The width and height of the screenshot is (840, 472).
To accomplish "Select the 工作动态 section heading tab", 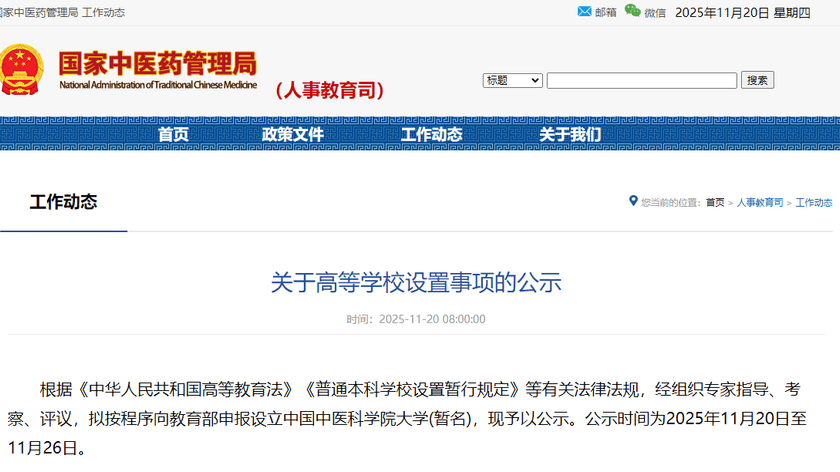I will 64,202.
